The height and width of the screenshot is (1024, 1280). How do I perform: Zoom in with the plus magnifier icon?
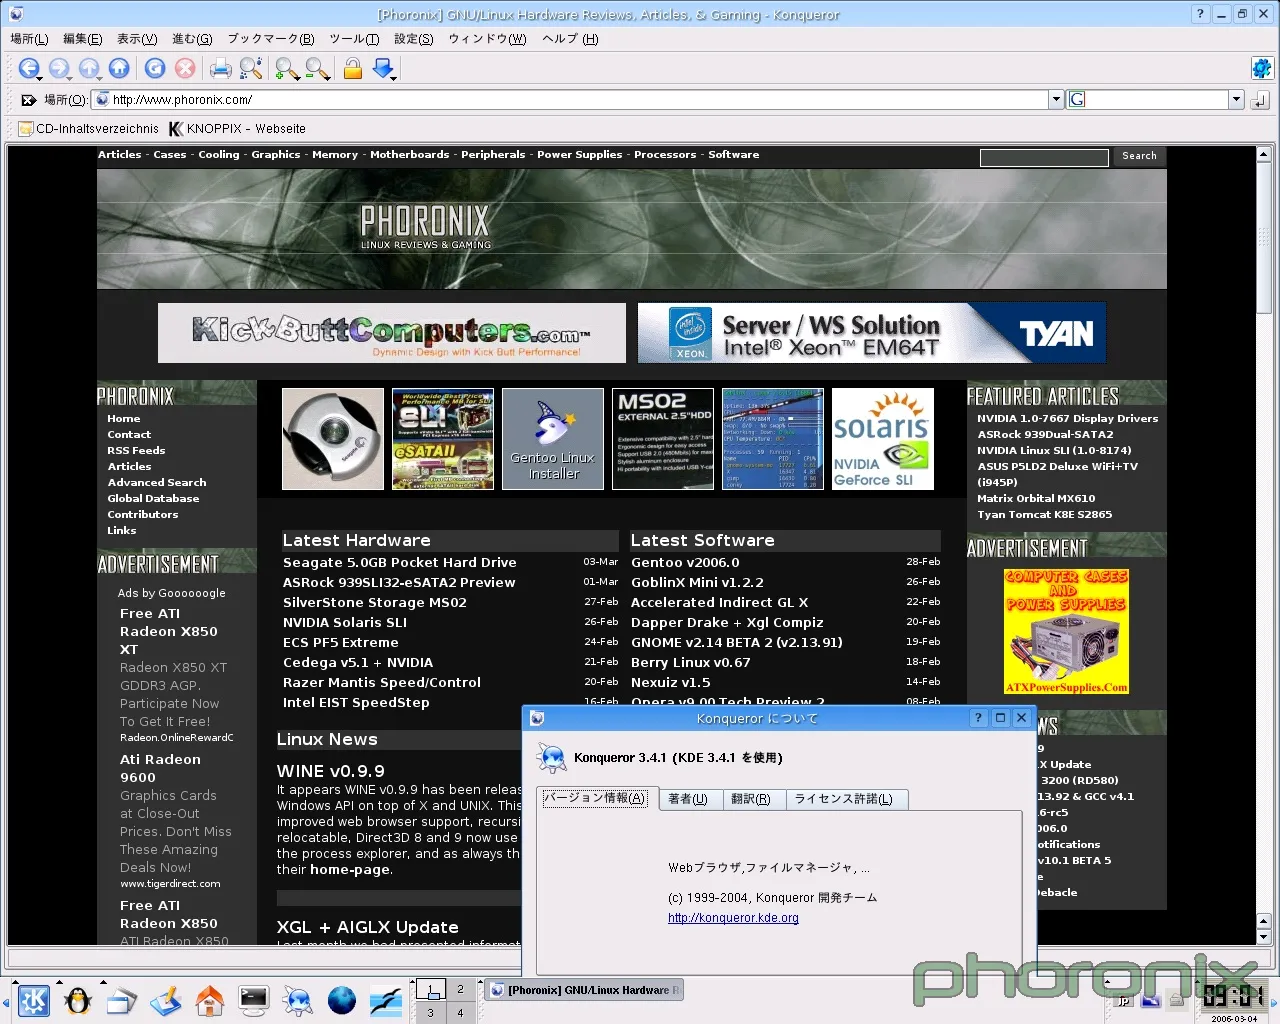tap(287, 68)
